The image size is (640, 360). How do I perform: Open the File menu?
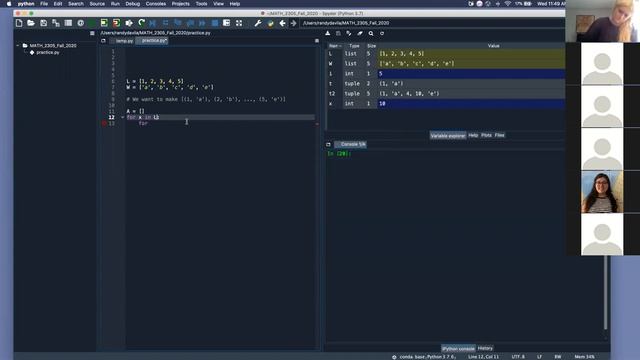(x=44, y=4)
